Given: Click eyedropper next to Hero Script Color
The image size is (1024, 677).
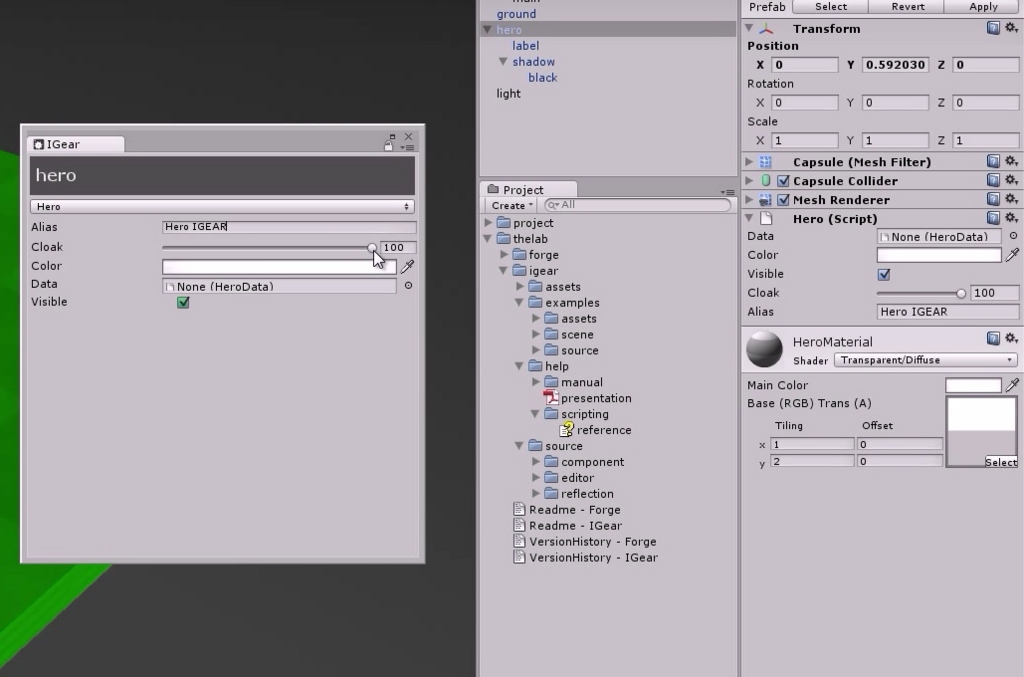Looking at the screenshot, I should click(1012, 255).
